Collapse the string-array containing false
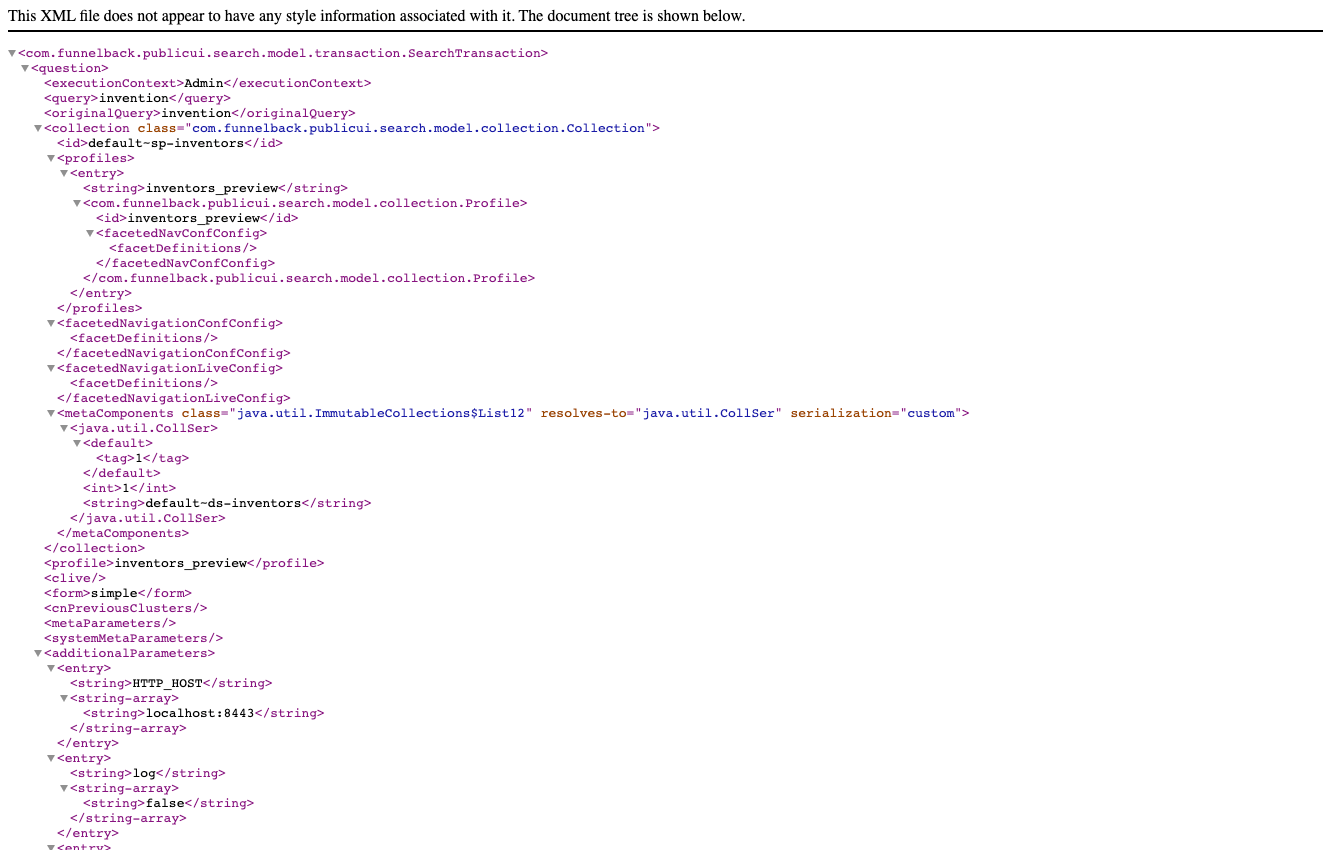The image size is (1323, 850). click(65, 787)
